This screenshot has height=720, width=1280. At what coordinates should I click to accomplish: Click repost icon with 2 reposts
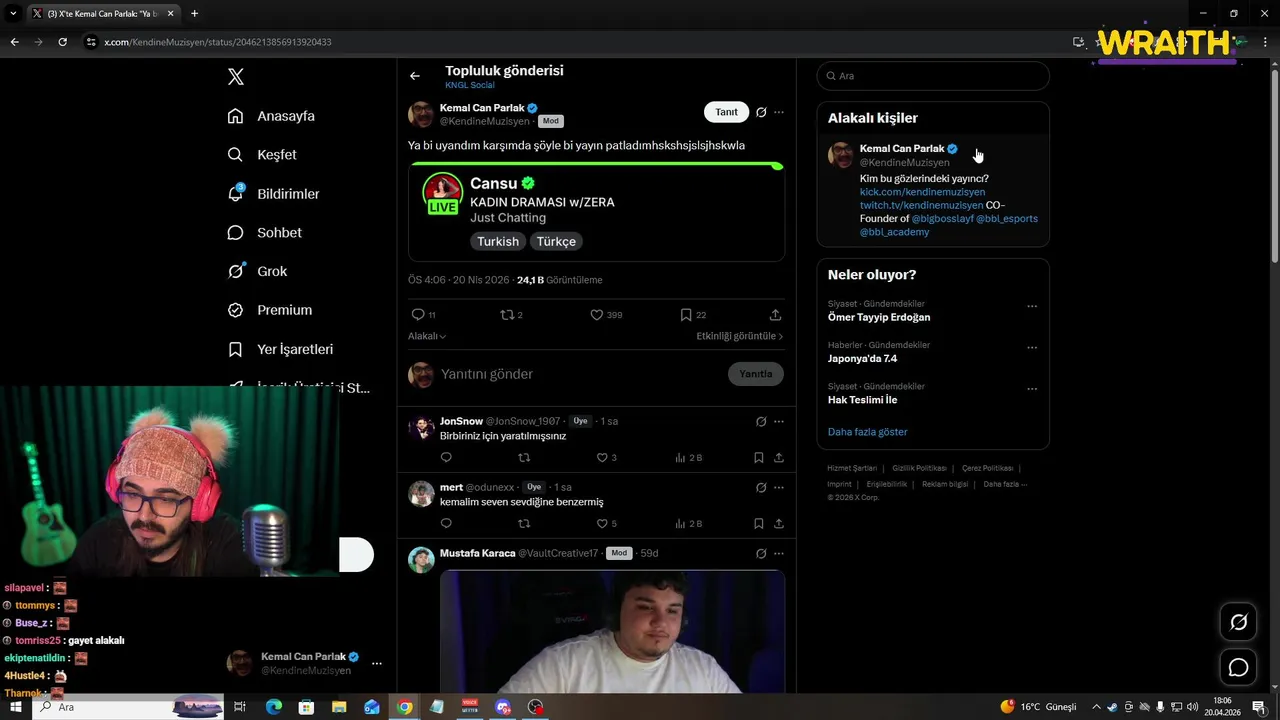[x=511, y=315]
